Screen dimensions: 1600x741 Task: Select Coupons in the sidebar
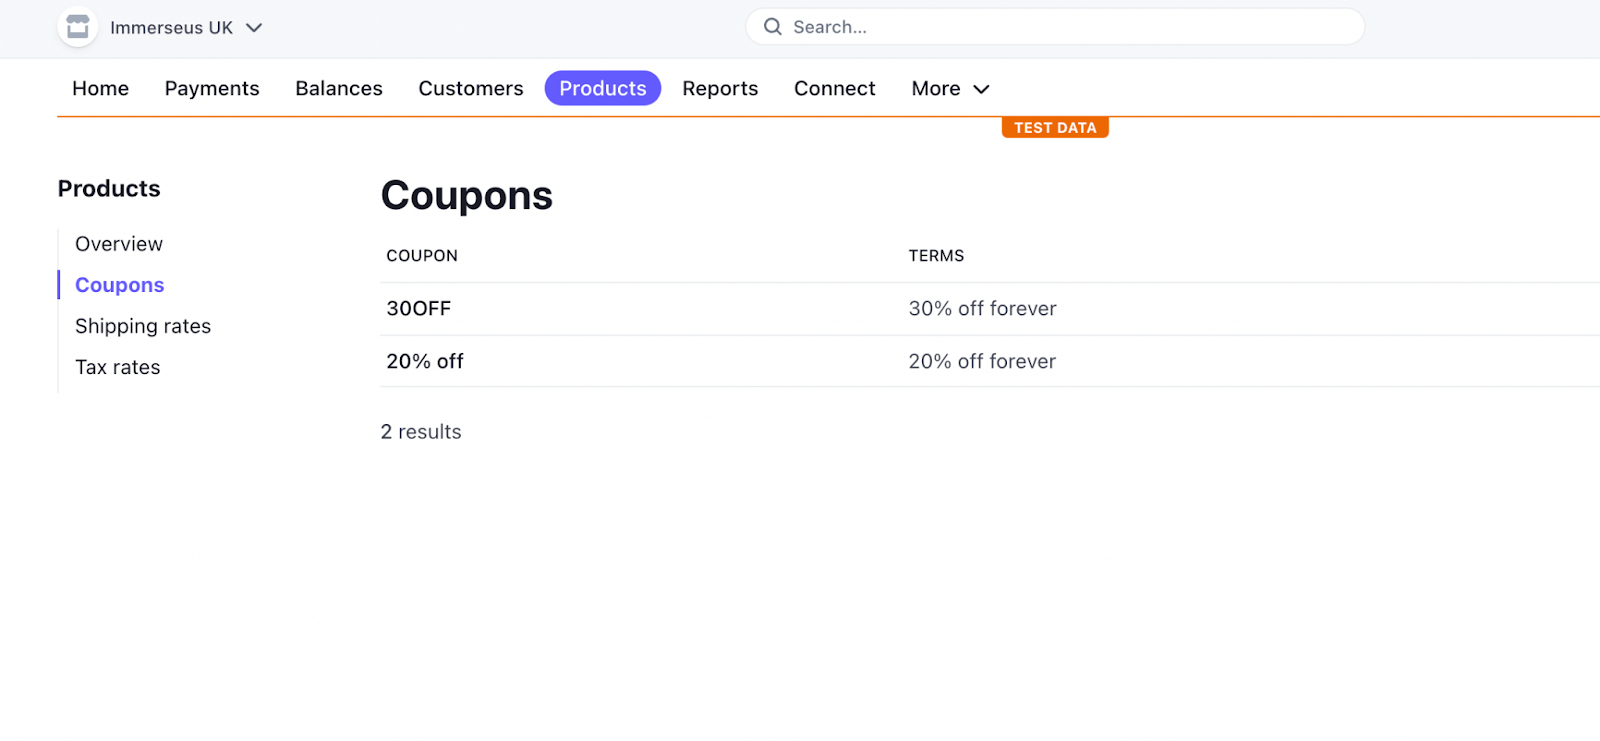120,285
